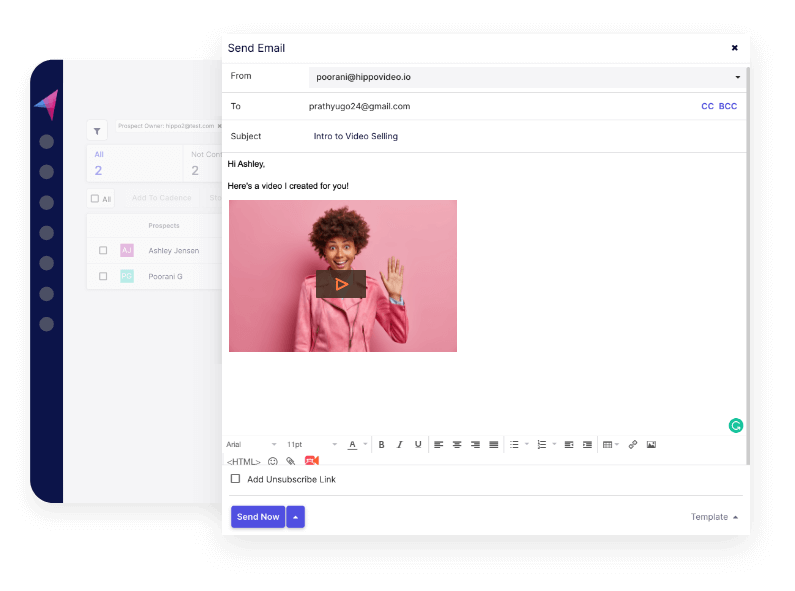Image resolution: width=795 pixels, height=591 pixels.
Task: Center-align the email text
Action: click(x=457, y=445)
